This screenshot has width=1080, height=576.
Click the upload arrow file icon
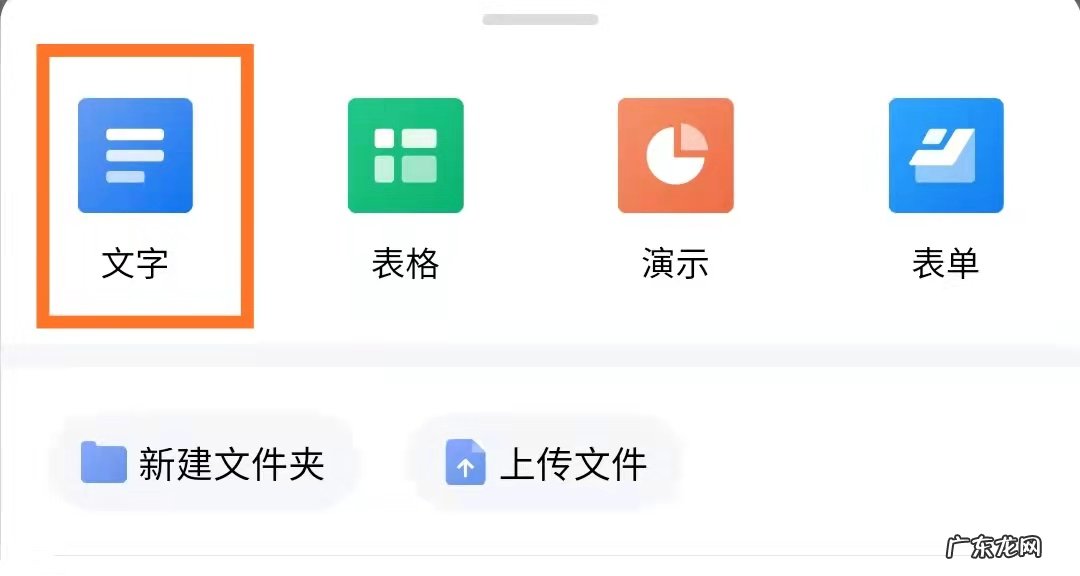(x=465, y=462)
